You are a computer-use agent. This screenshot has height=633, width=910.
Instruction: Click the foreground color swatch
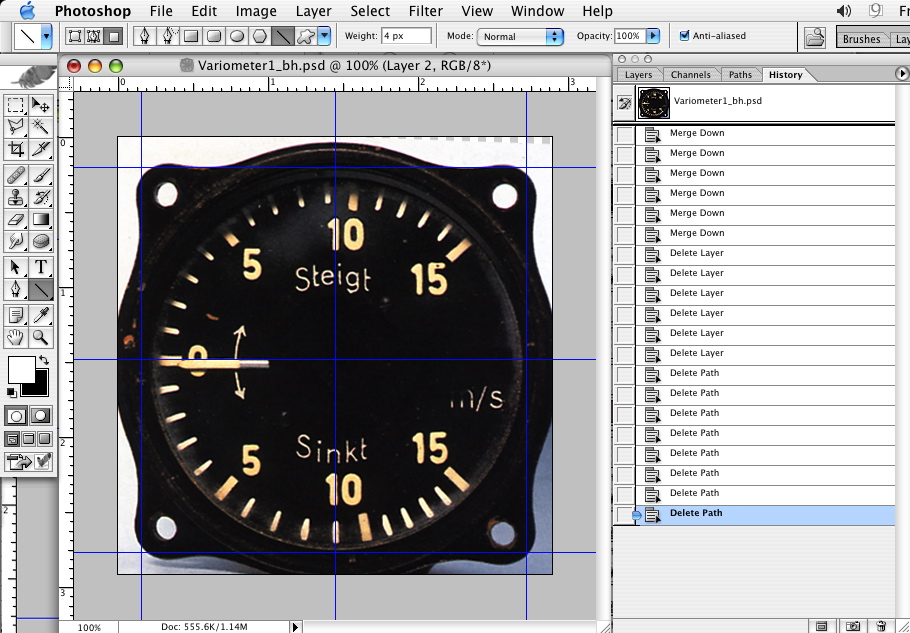click(20, 369)
